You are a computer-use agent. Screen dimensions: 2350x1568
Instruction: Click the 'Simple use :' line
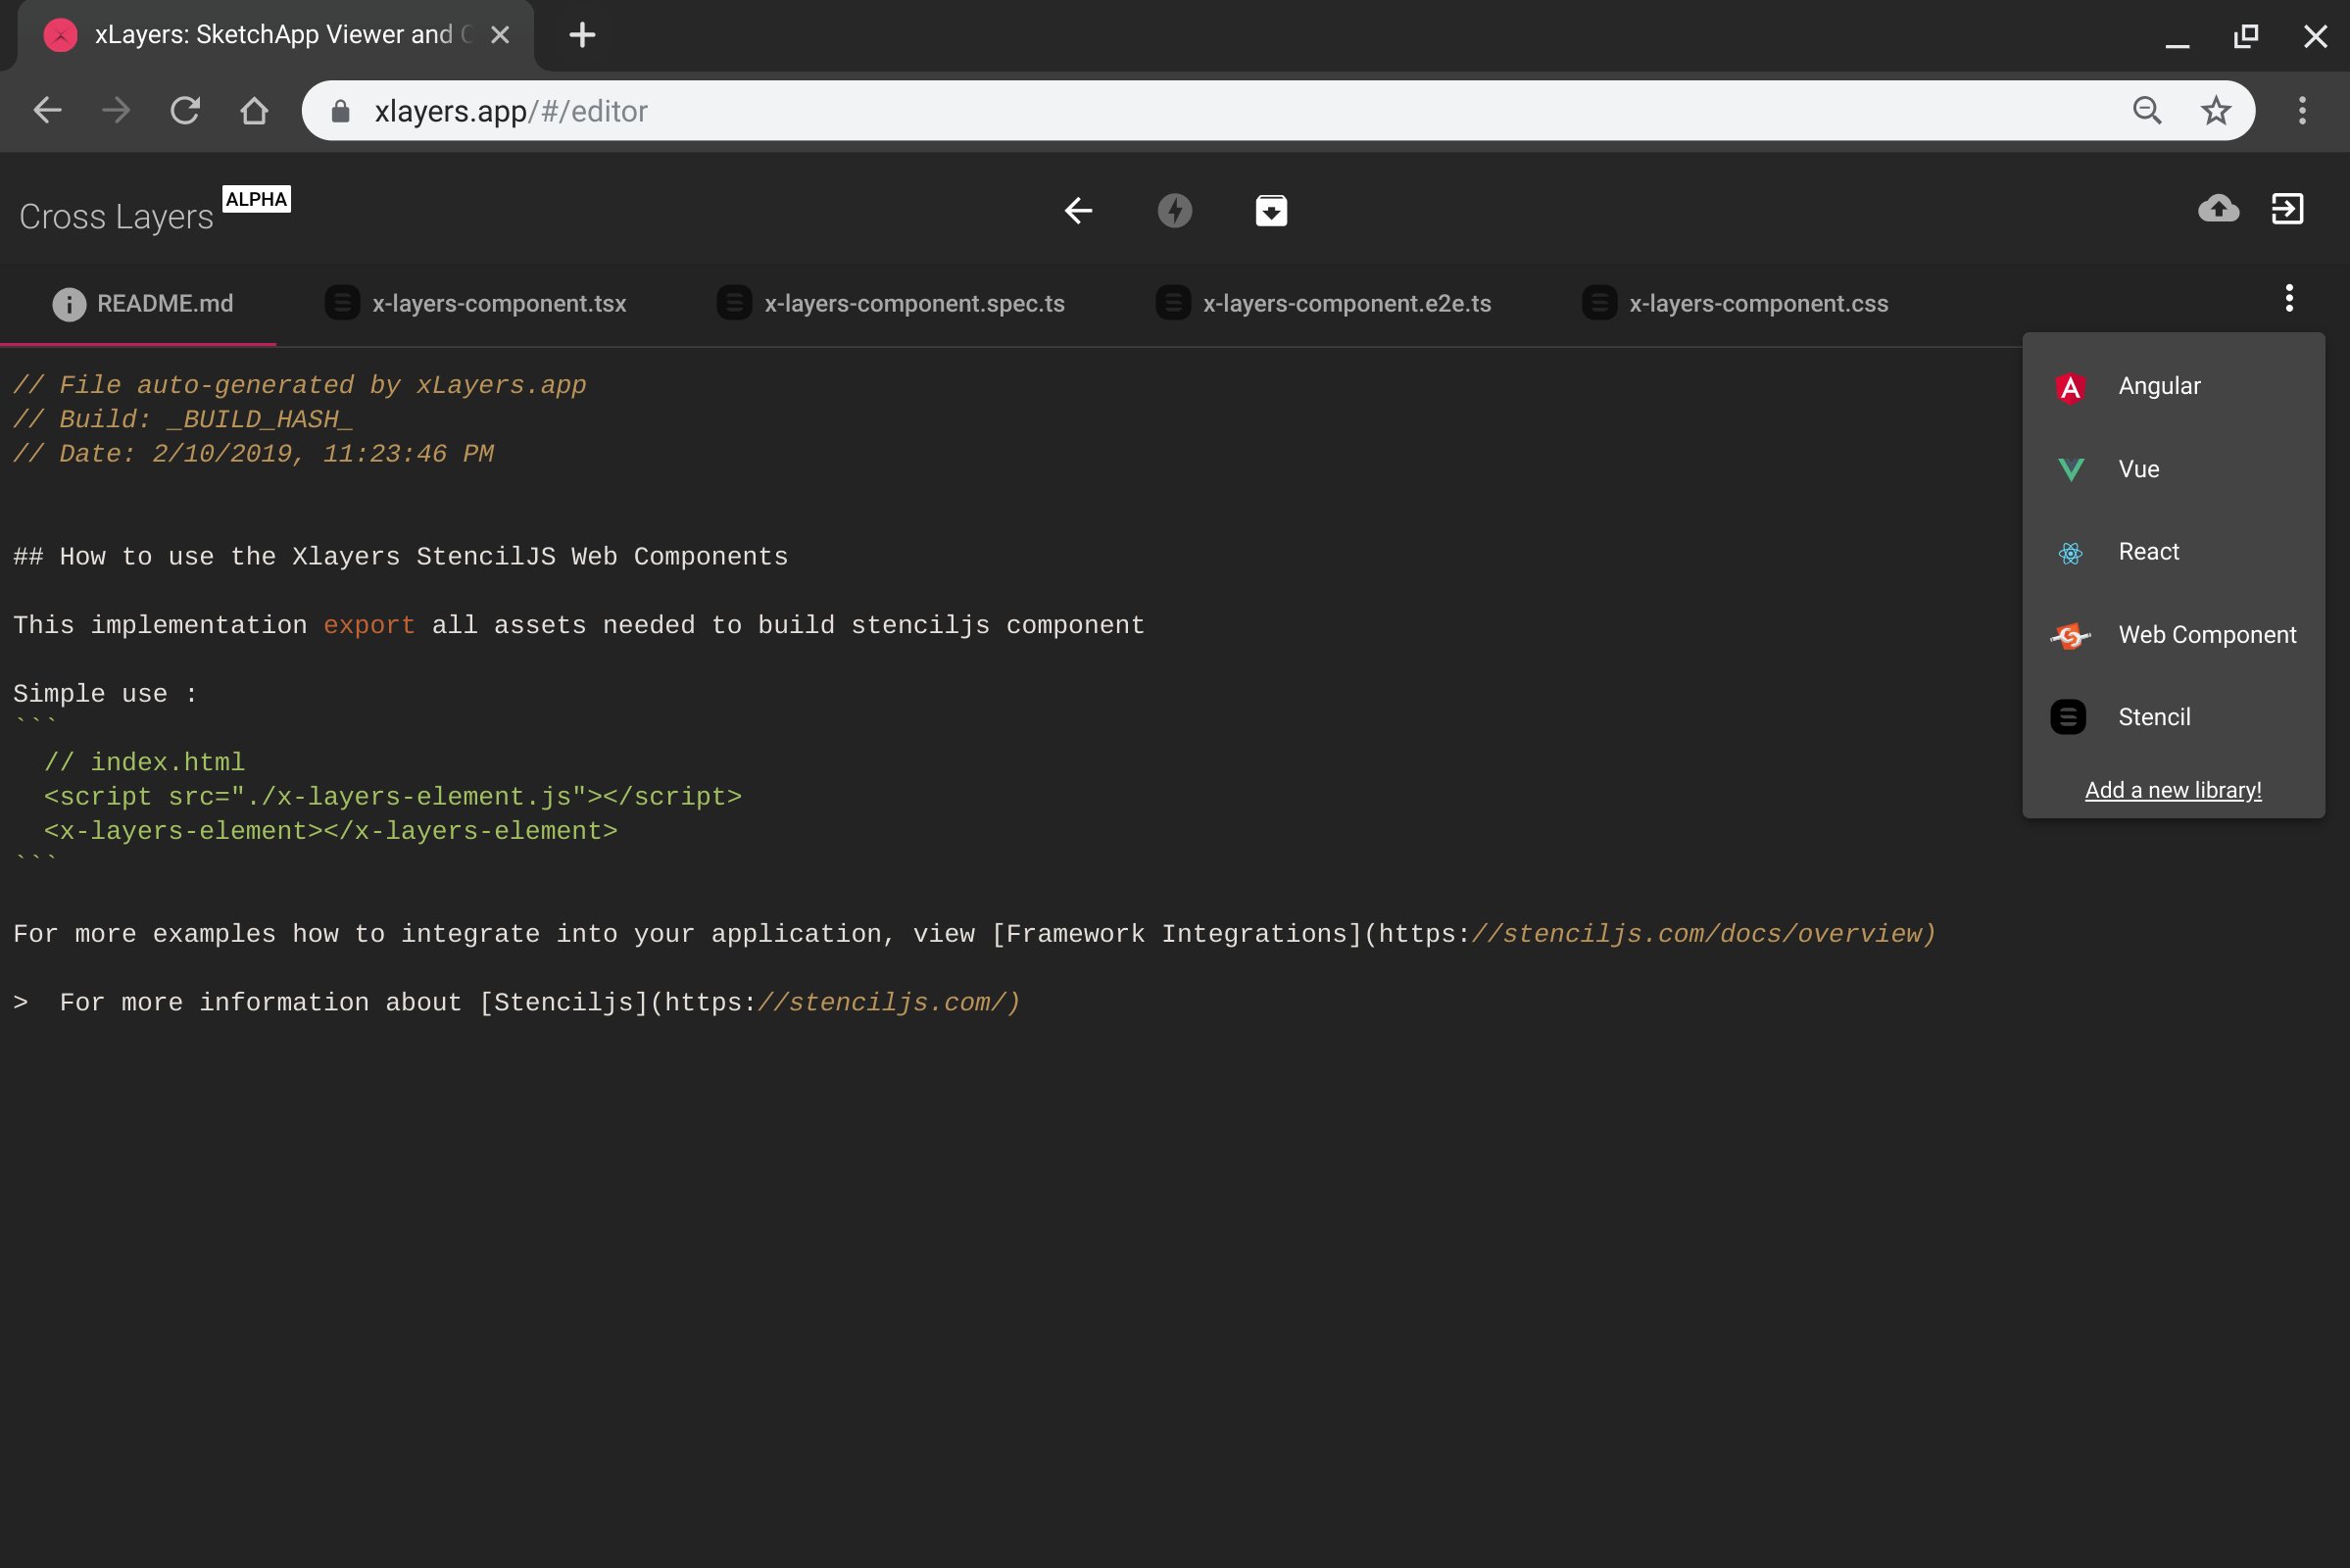point(105,694)
